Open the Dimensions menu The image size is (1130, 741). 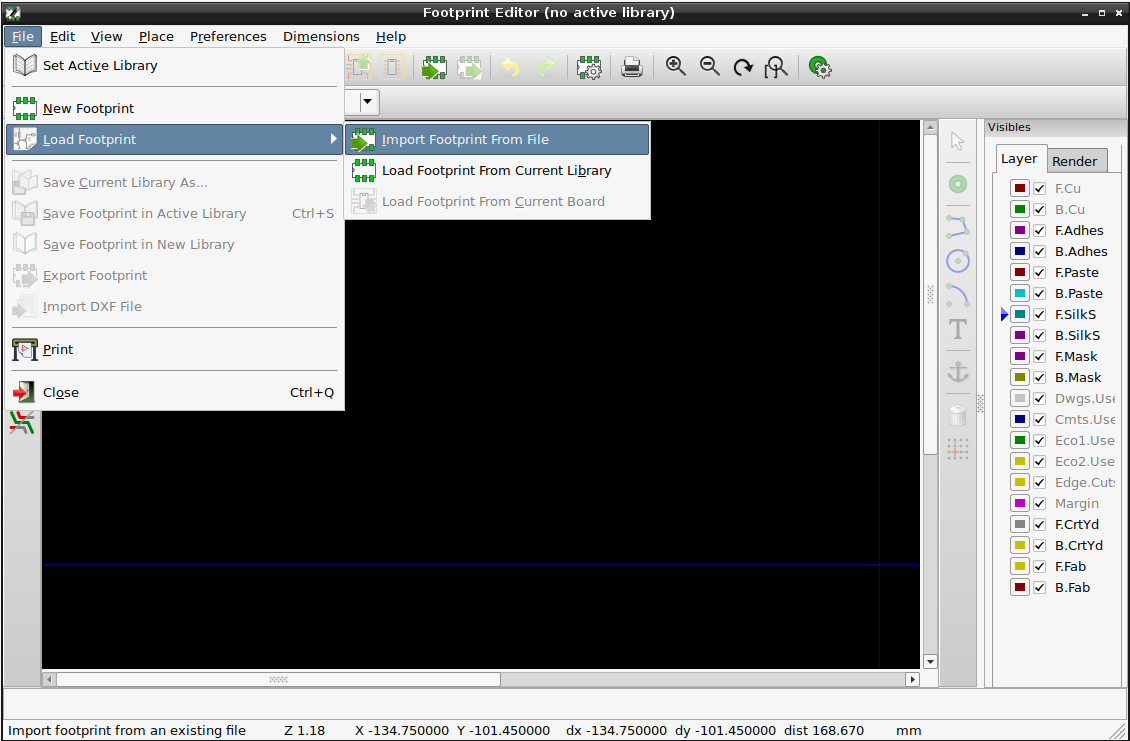coord(321,37)
